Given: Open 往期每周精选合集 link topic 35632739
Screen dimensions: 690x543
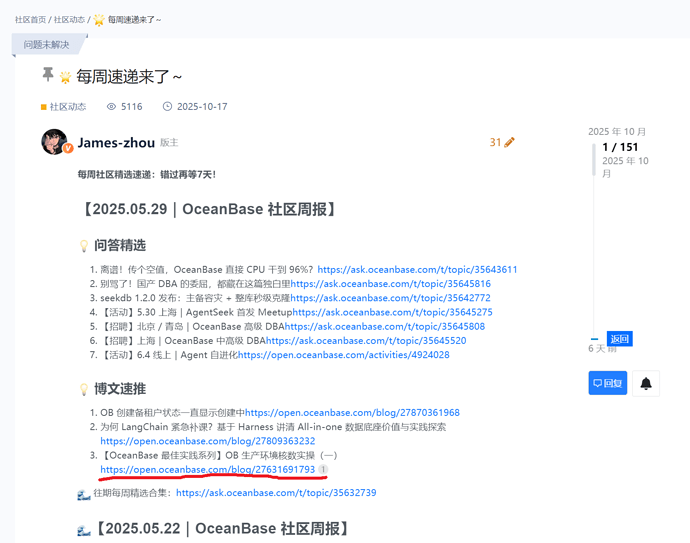Looking at the screenshot, I should pyautogui.click(x=276, y=492).
